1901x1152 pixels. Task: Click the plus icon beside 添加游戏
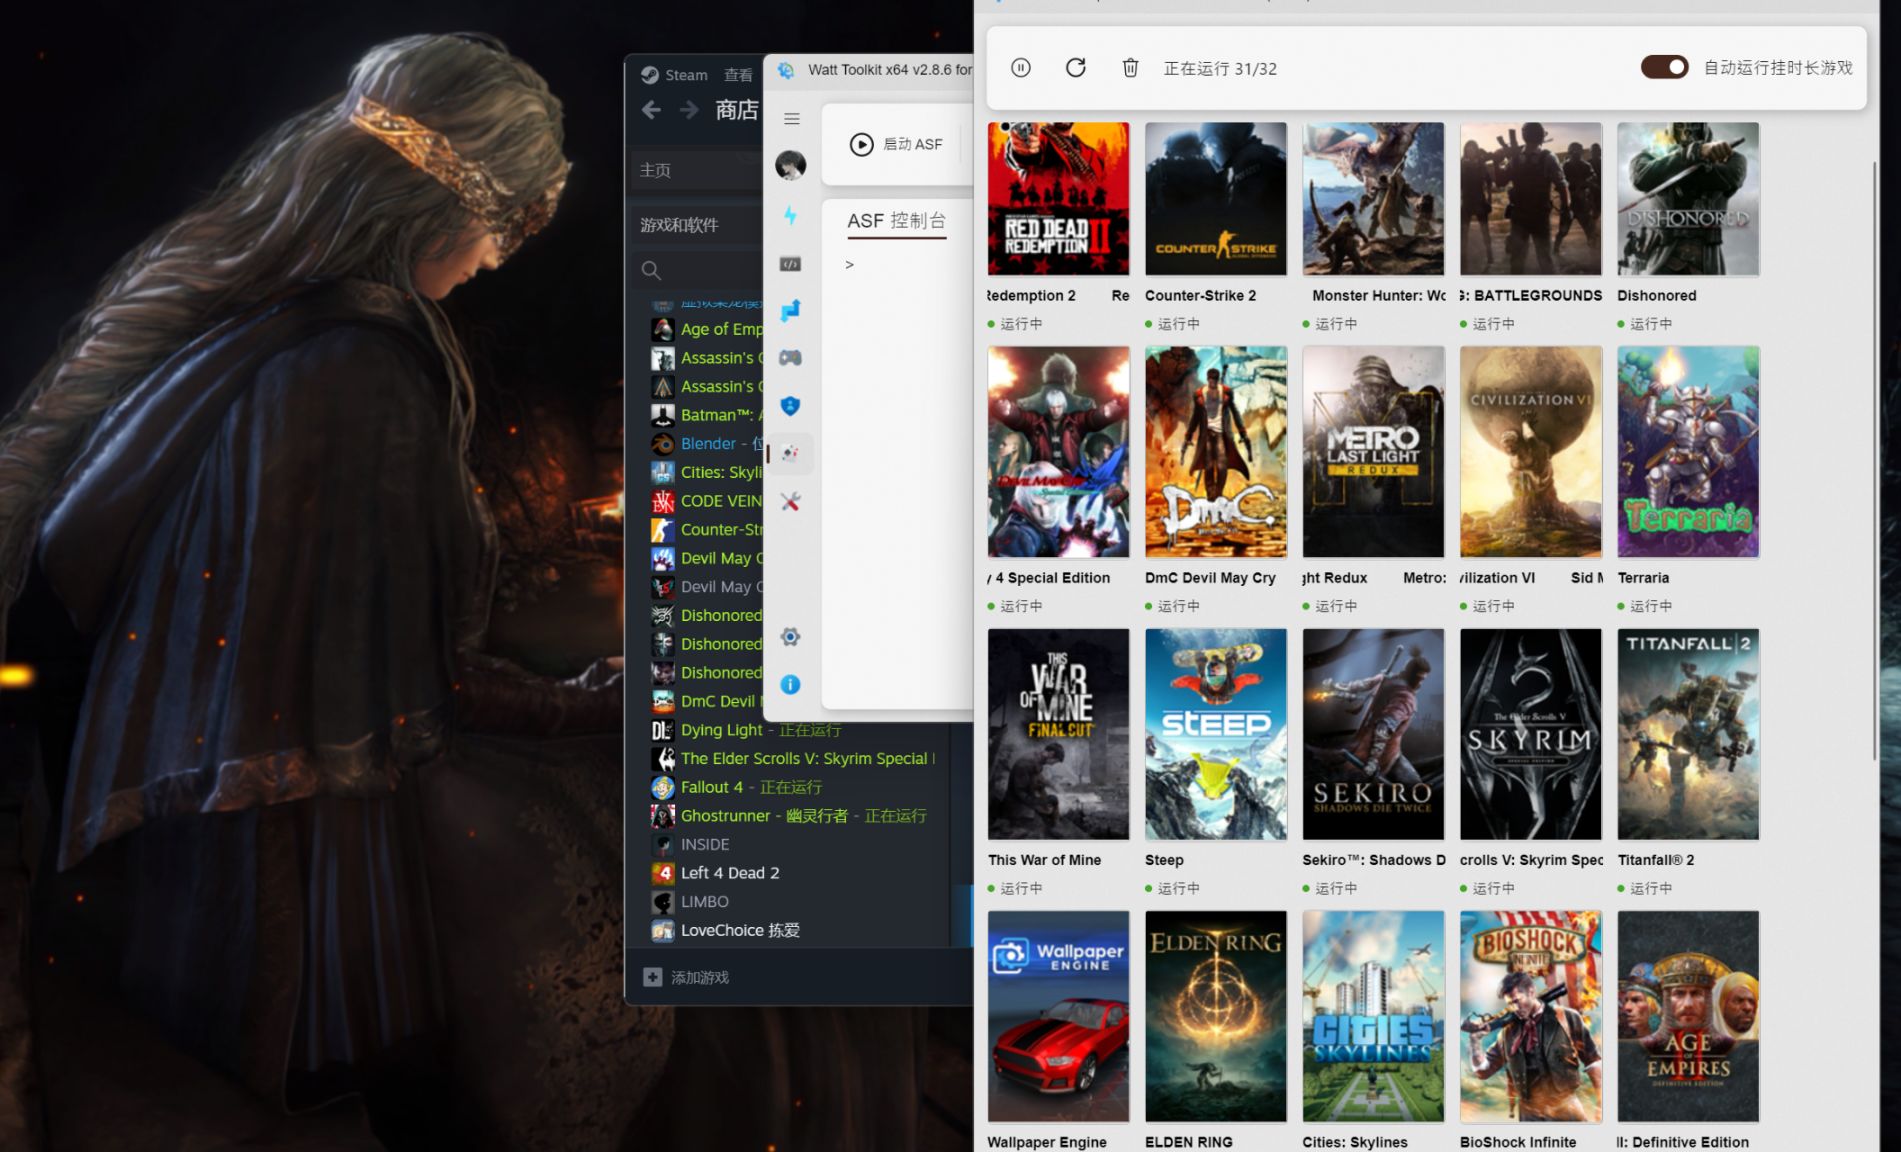[652, 977]
